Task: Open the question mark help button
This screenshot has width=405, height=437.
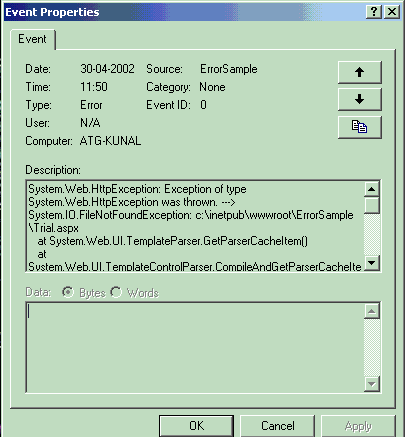Action: pyautogui.click(x=374, y=12)
